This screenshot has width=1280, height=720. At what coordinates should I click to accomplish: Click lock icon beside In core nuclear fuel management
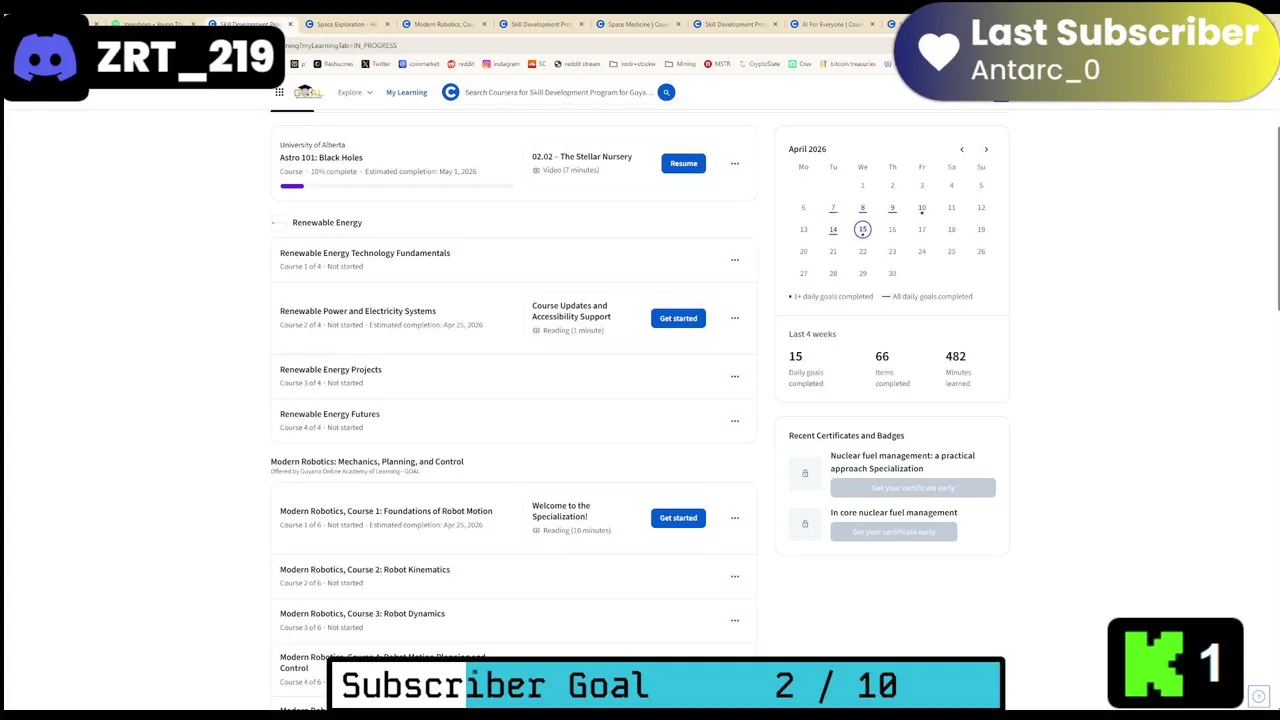tap(805, 524)
